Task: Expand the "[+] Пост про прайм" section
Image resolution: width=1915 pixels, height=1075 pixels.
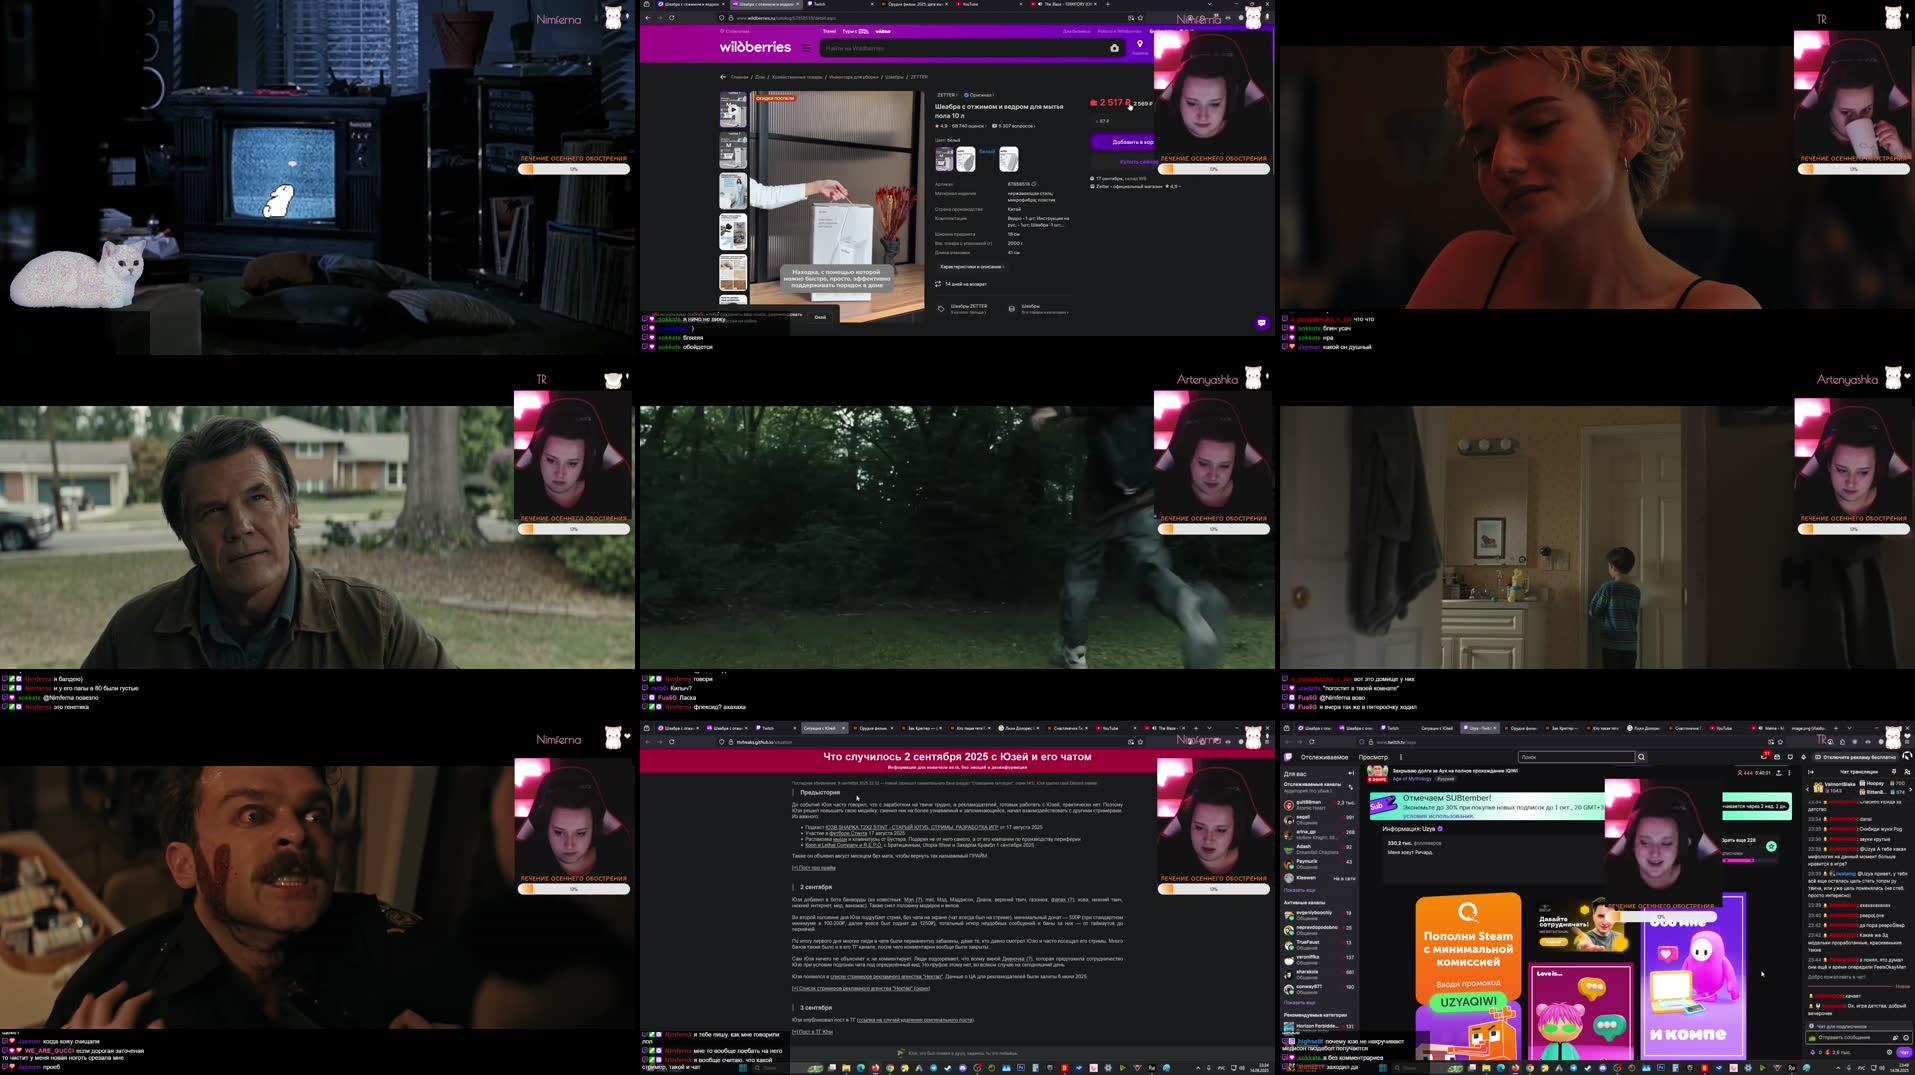Action: click(813, 868)
